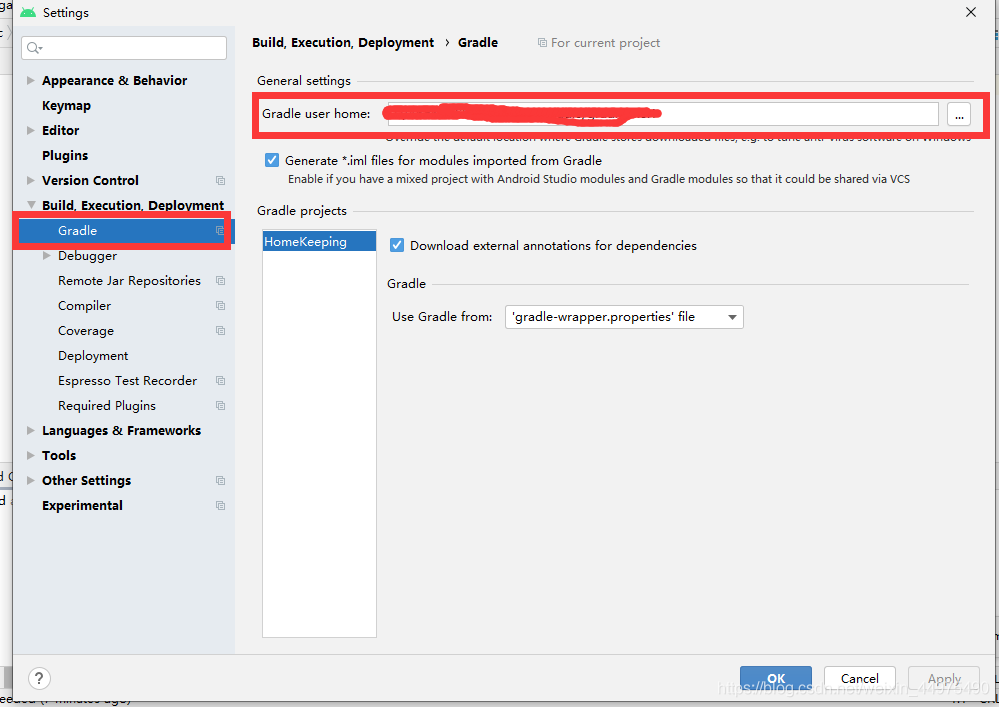
Task: Expand the Version Control section arrow
Action: click(x=31, y=181)
